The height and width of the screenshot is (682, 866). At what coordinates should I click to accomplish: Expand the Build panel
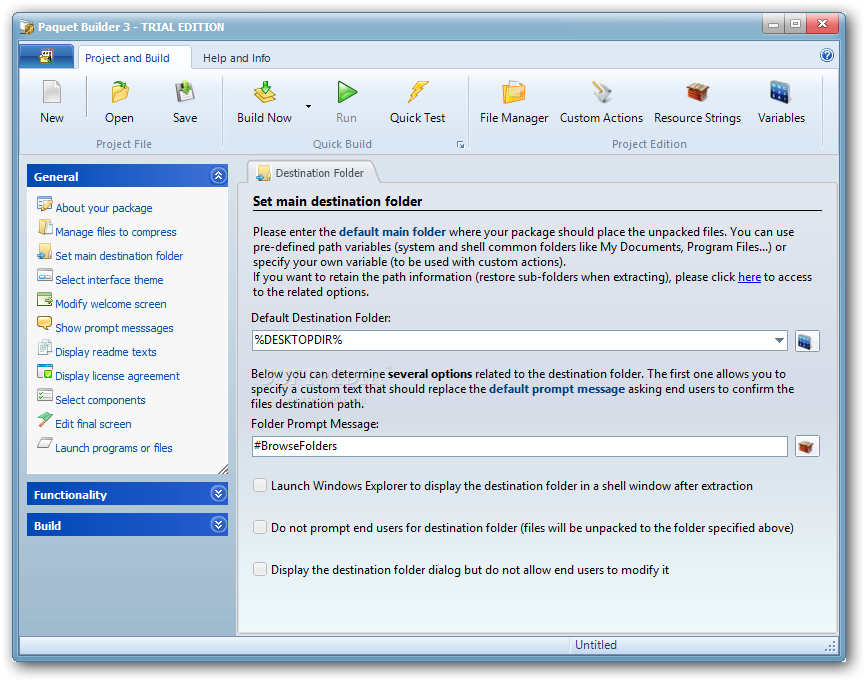click(218, 525)
